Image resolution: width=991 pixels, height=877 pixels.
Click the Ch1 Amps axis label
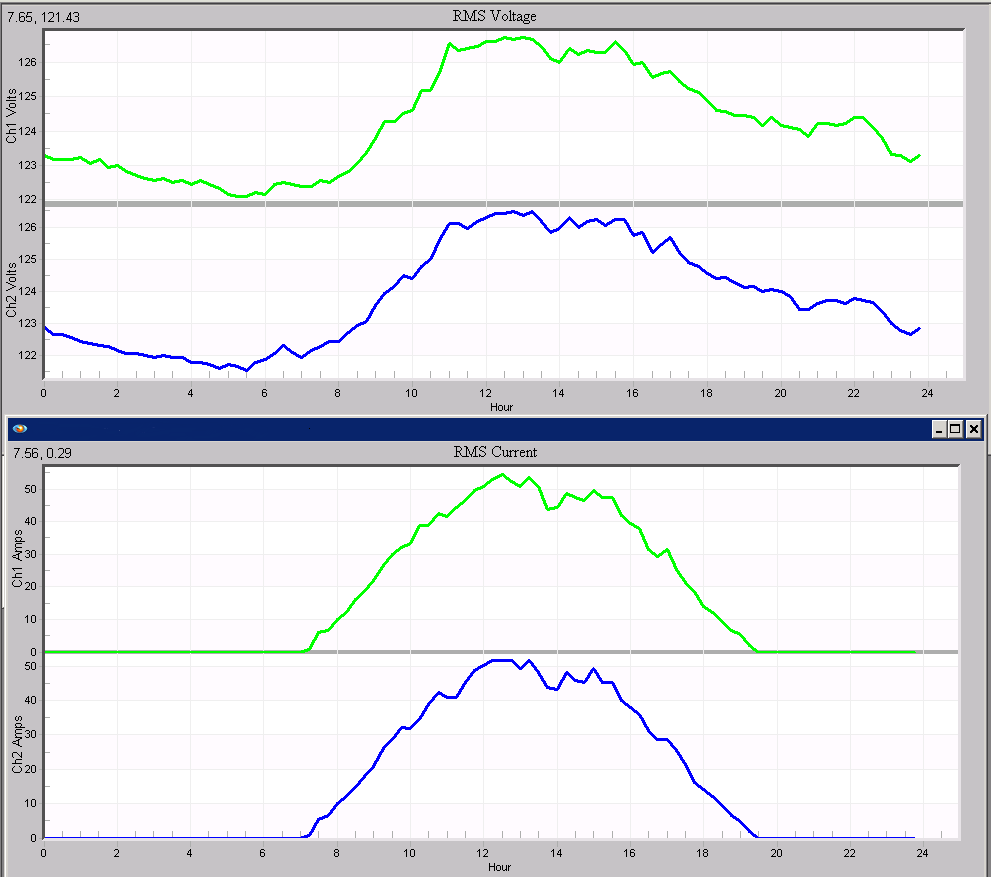click(17, 558)
